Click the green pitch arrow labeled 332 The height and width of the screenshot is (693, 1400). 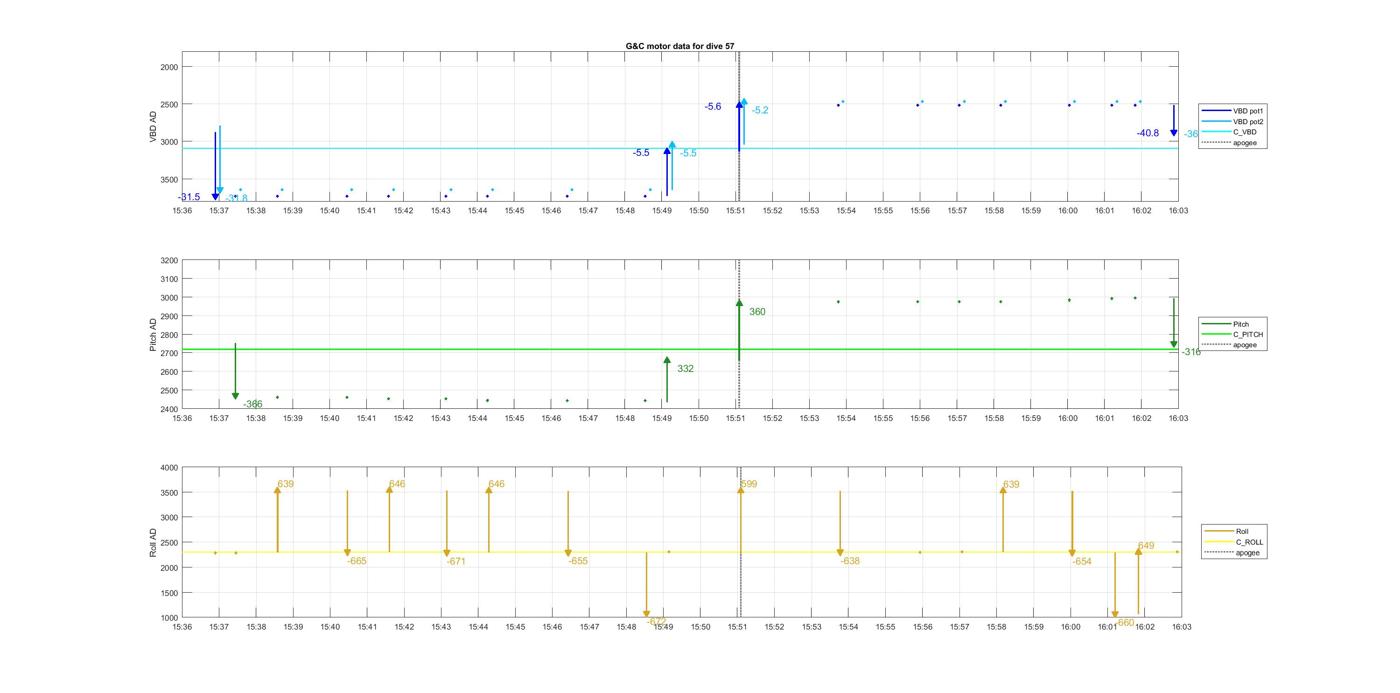pos(667,380)
